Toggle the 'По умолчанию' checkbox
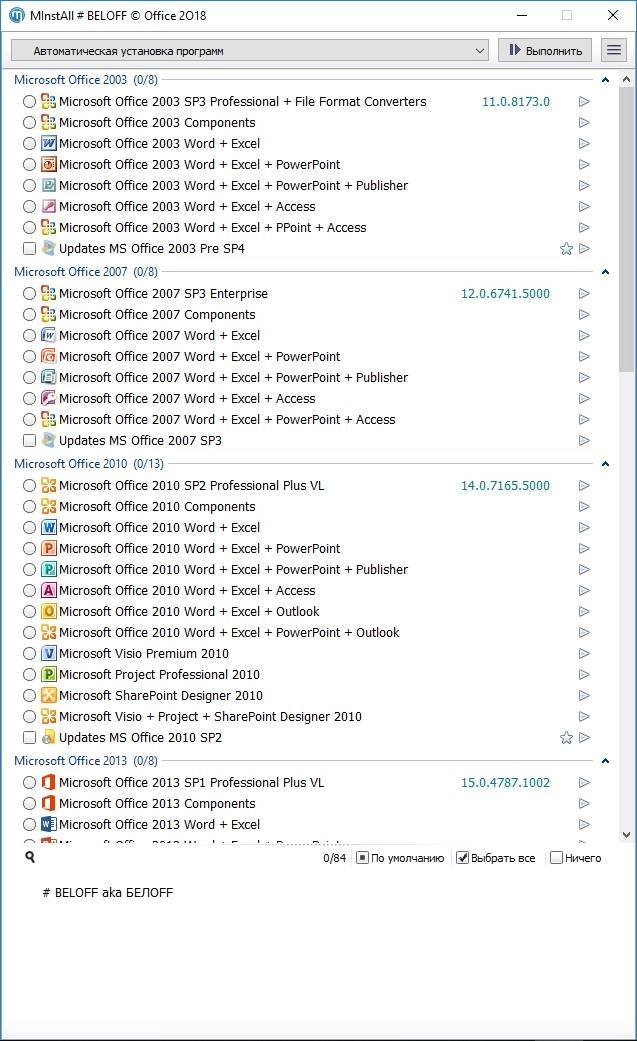Viewport: 637px width, 1041px height. point(363,858)
